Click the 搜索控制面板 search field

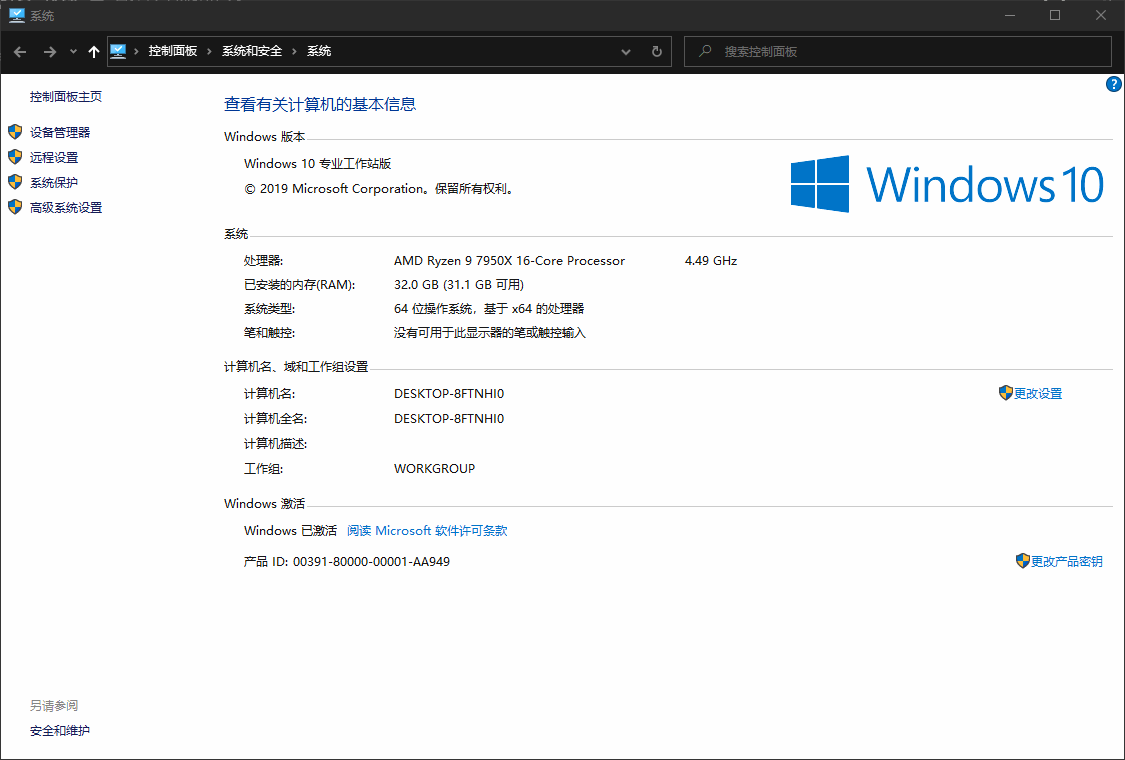tap(898, 52)
